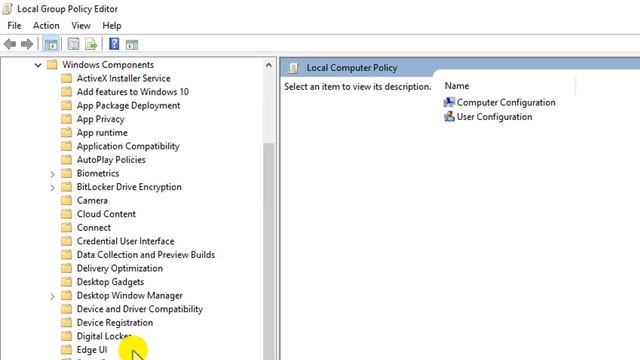The width and height of the screenshot is (640, 360).
Task: Select AutoPlay Policies
Action: [111, 160]
